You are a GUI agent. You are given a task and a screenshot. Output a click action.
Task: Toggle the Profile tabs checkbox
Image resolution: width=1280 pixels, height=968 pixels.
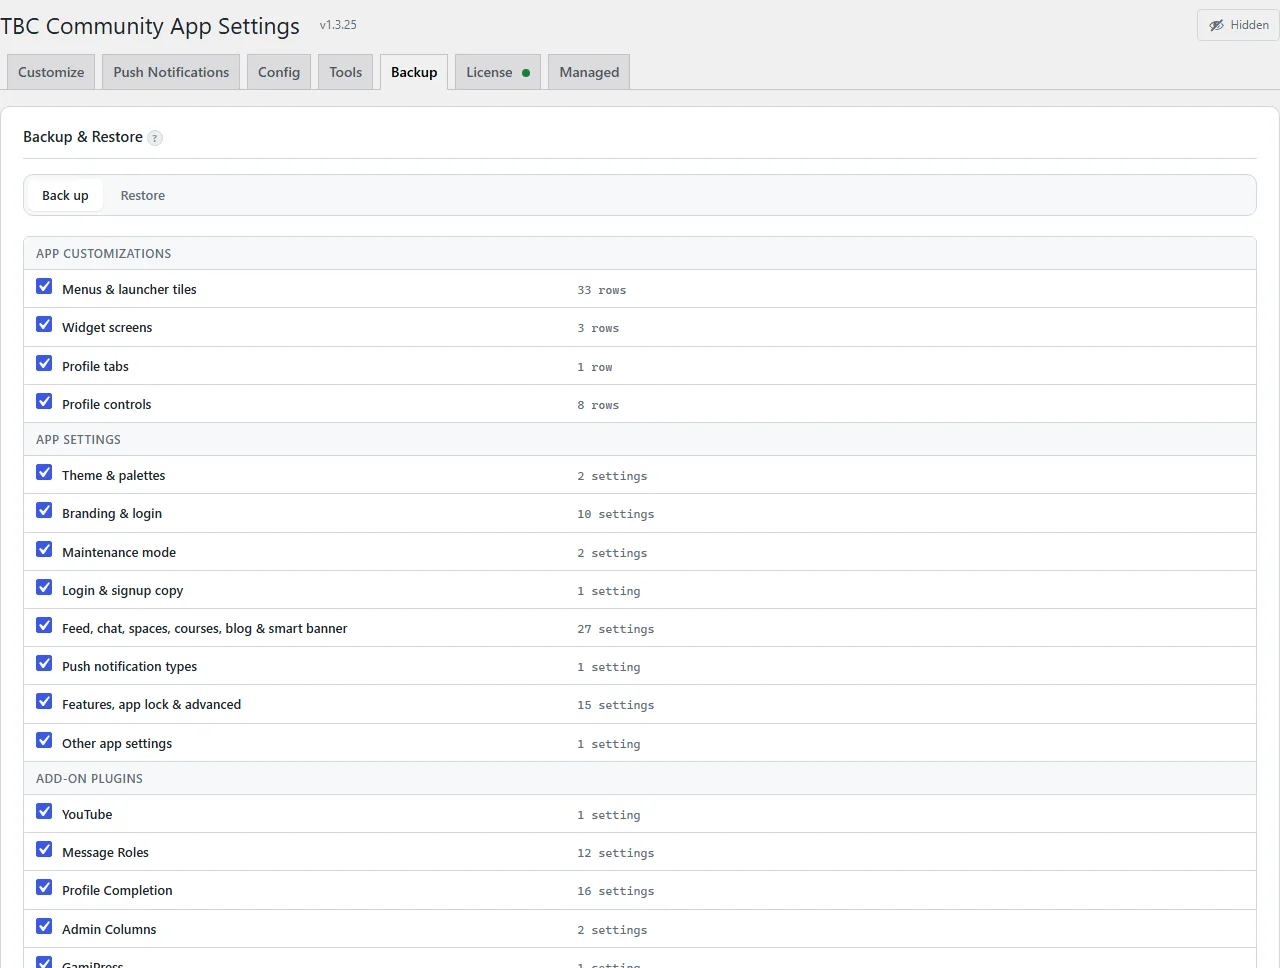44,363
